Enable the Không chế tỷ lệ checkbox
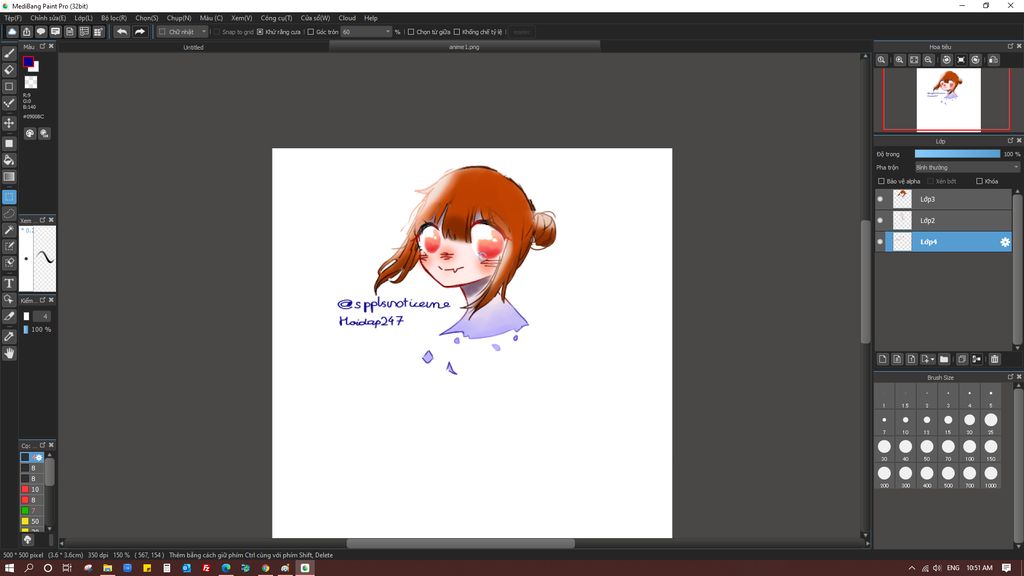 456,32
